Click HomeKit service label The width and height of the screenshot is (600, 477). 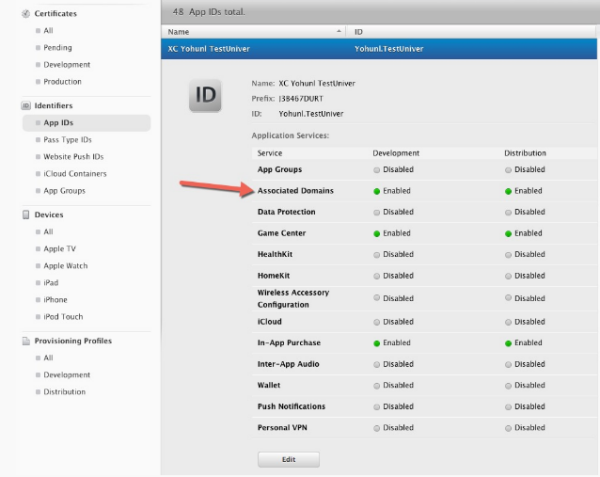click(x=274, y=275)
